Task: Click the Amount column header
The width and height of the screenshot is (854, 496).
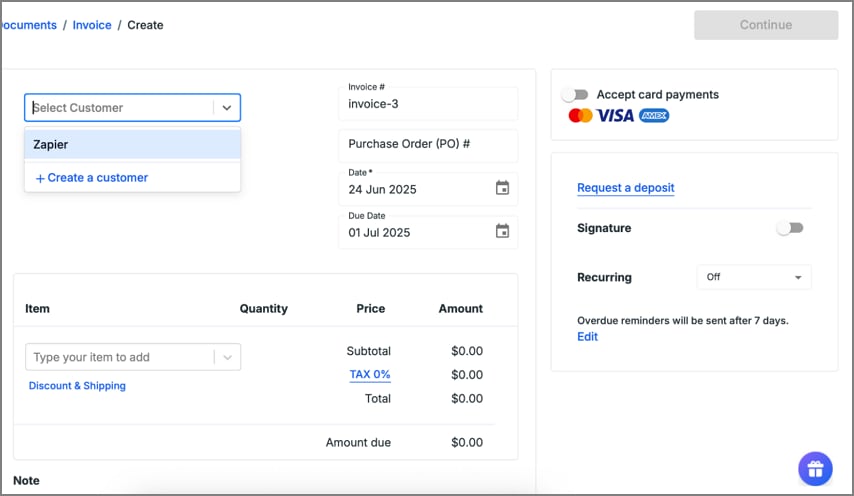Action: pyautogui.click(x=461, y=309)
